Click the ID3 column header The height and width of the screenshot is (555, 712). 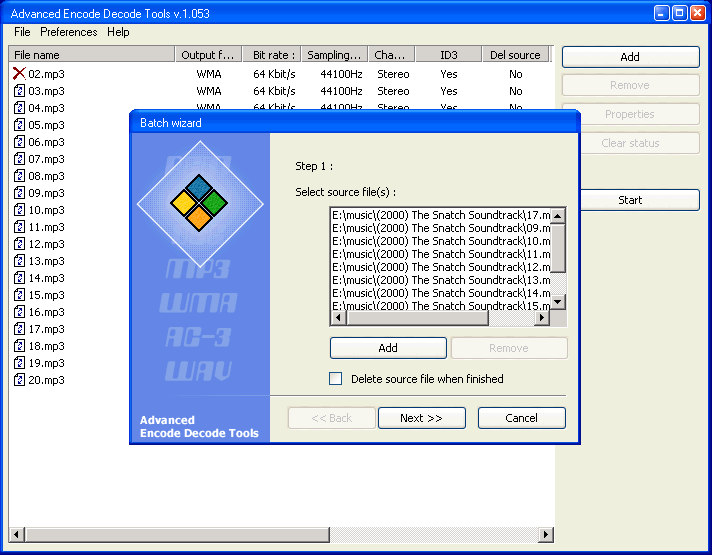[449, 55]
